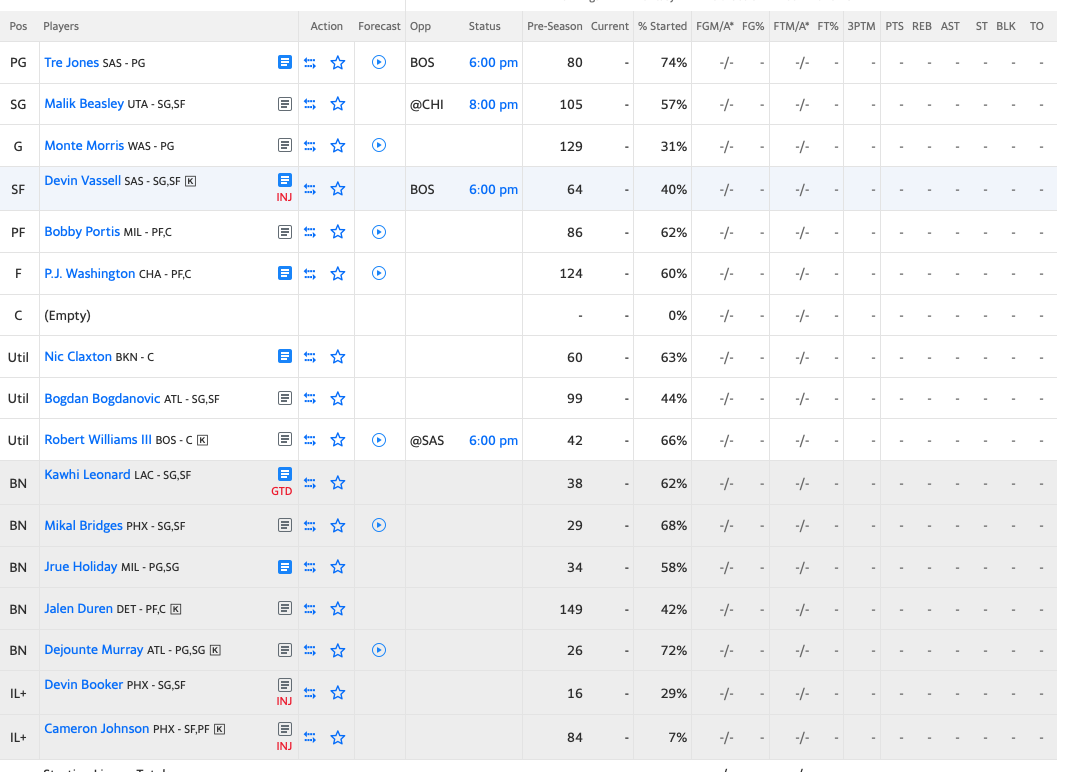Open the Bogdan Bogdanovic player link
This screenshot has width=1066, height=772.
(102, 398)
